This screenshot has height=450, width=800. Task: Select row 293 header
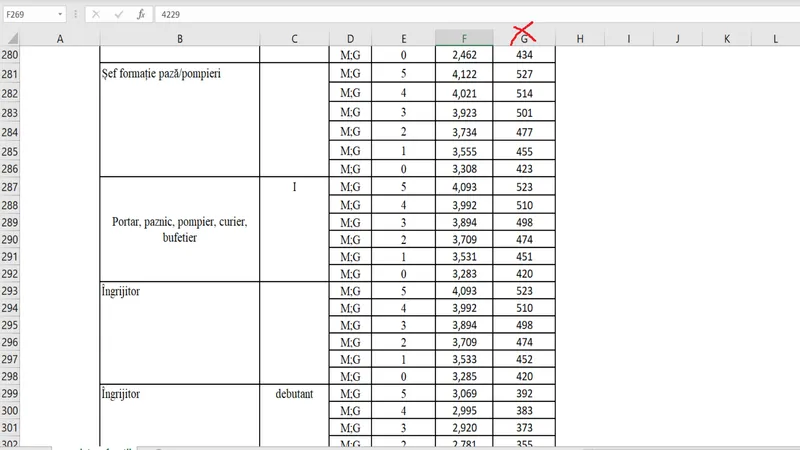click(10, 292)
